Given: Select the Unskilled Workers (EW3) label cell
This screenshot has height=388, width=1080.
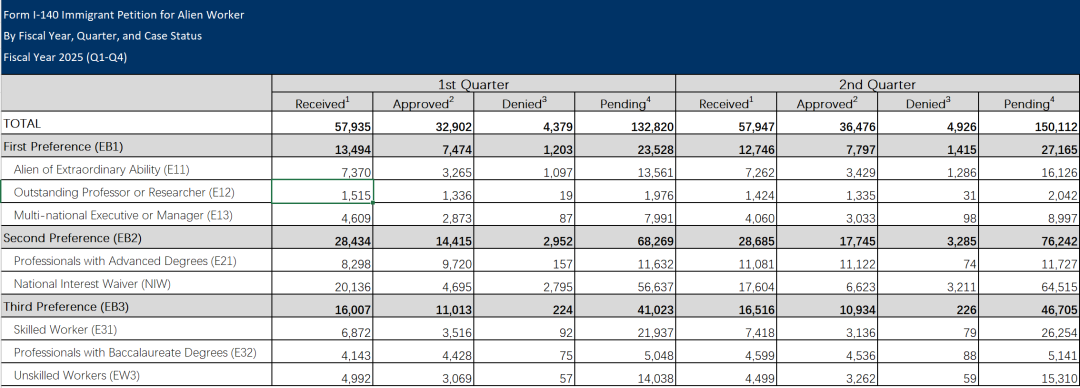Looking at the screenshot, I should pos(136,376).
